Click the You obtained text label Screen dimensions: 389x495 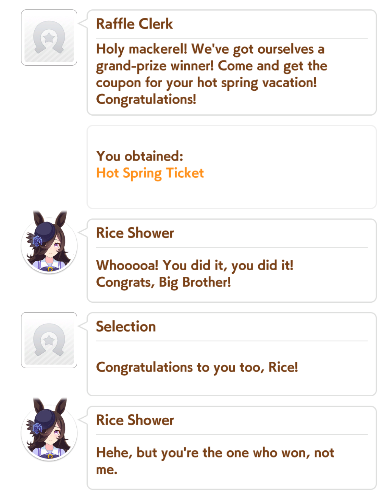[x=140, y=156]
